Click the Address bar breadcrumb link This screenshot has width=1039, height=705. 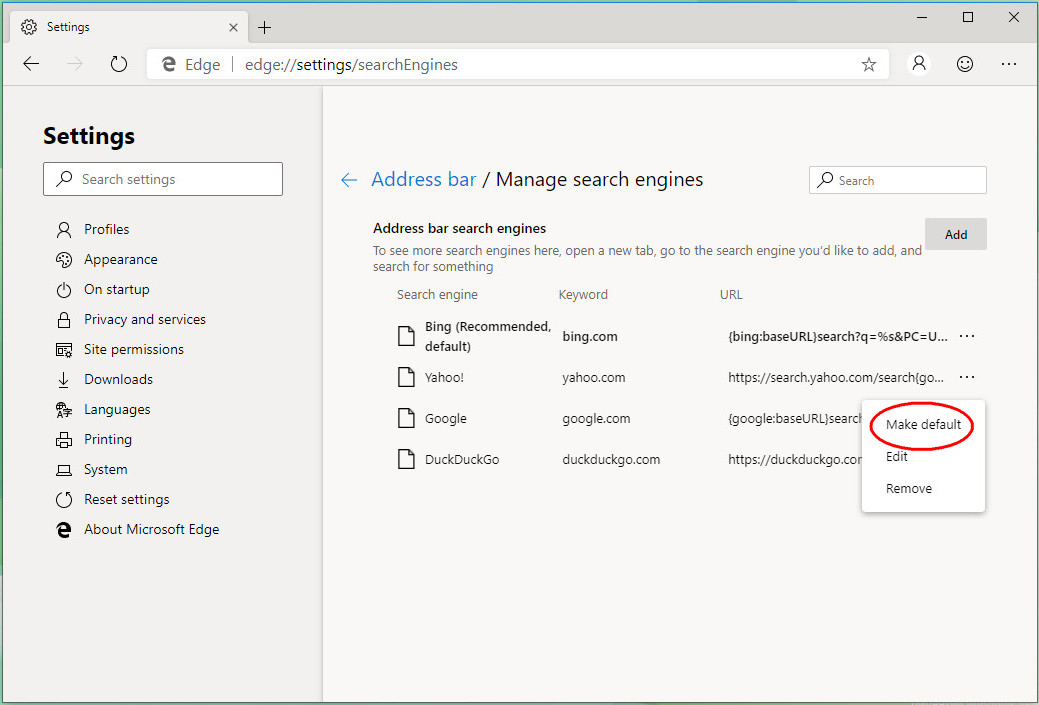tap(424, 180)
